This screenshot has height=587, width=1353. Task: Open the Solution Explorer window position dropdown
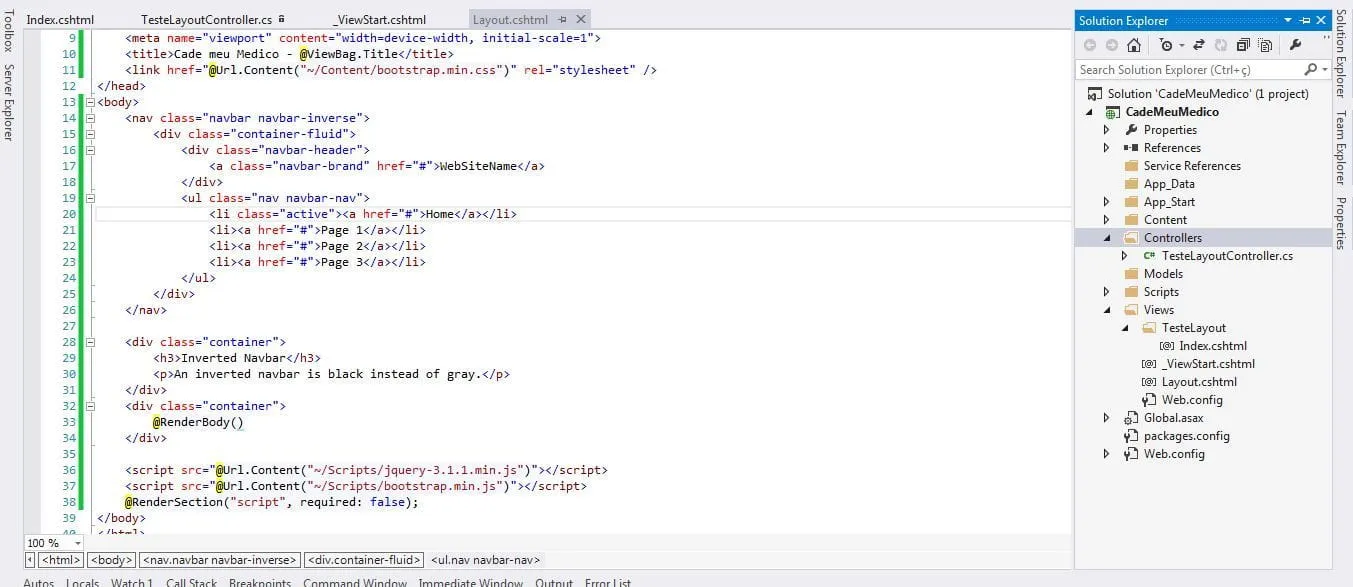click(1288, 20)
